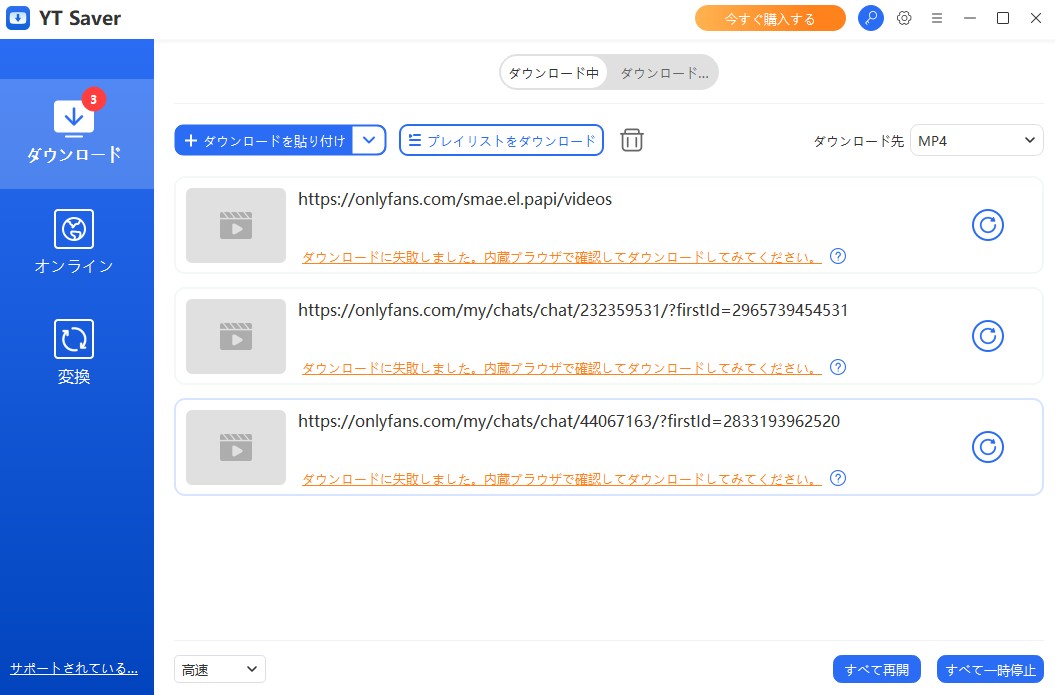The height and width of the screenshot is (695, 1055).
Task: Expand the arrow beside ダウンロードを貼り付け
Action: (369, 141)
